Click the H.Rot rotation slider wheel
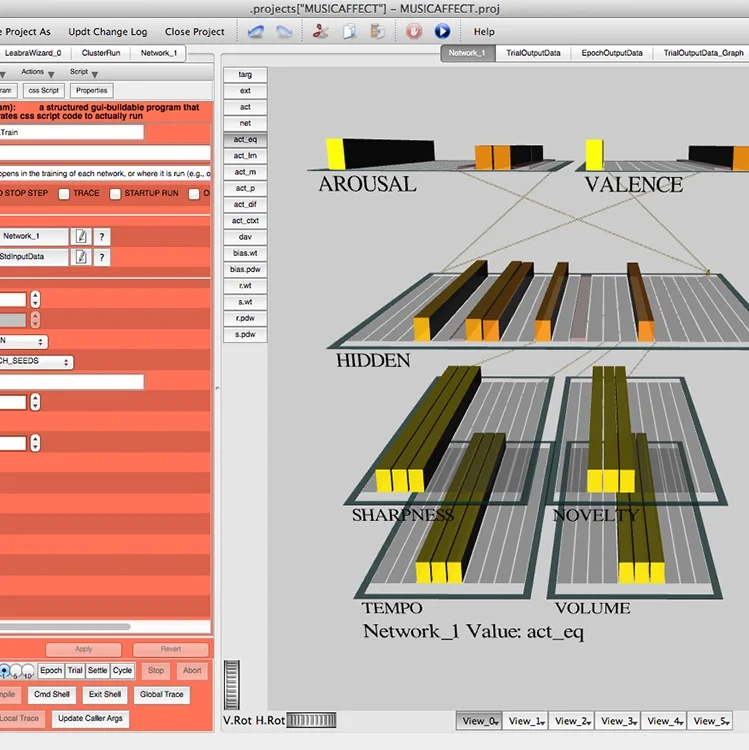The height and width of the screenshot is (750, 749). (x=311, y=720)
